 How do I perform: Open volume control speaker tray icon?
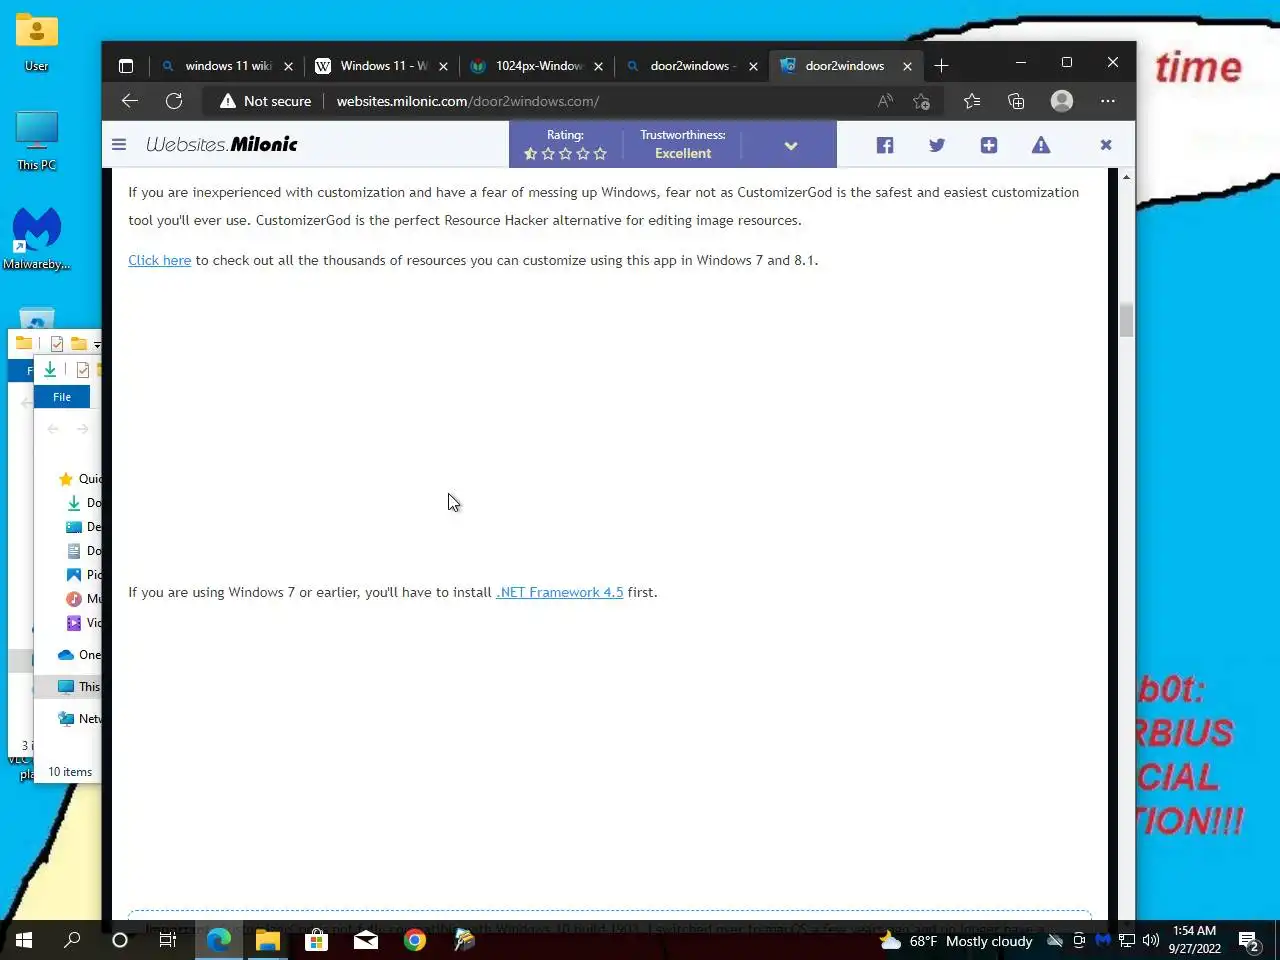(1150, 940)
